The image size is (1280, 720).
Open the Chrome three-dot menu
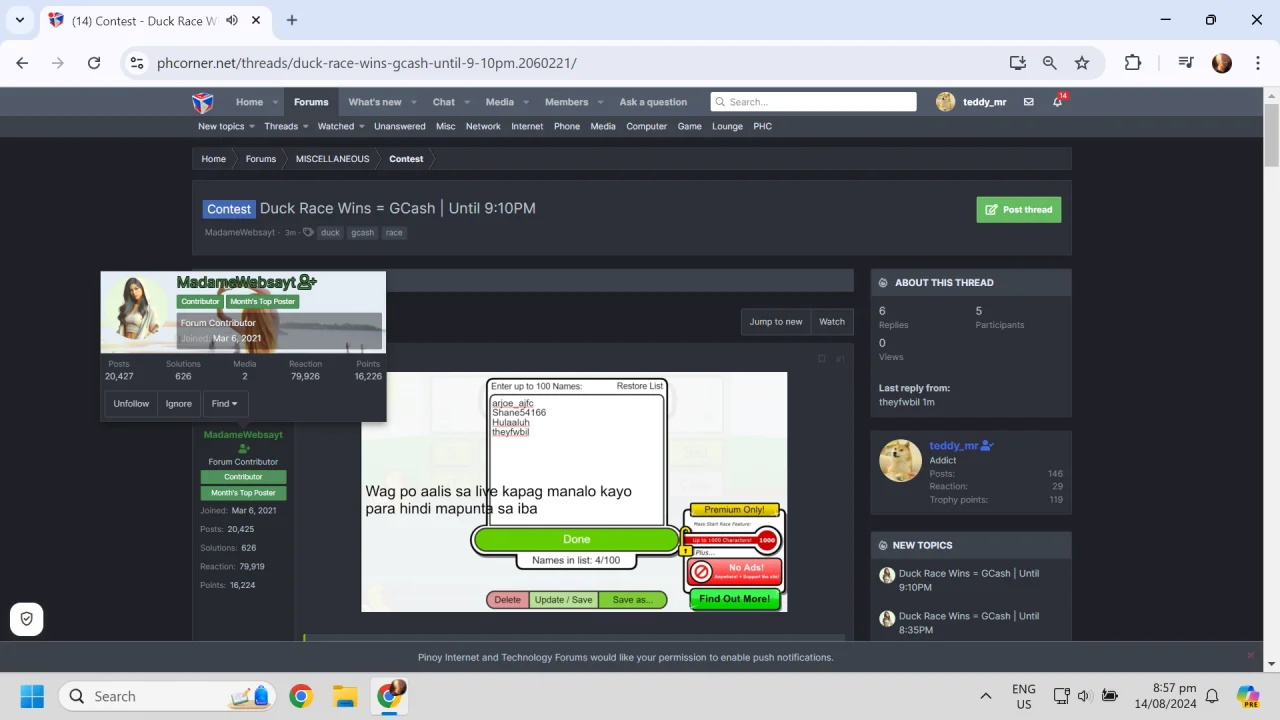pos(1256,63)
